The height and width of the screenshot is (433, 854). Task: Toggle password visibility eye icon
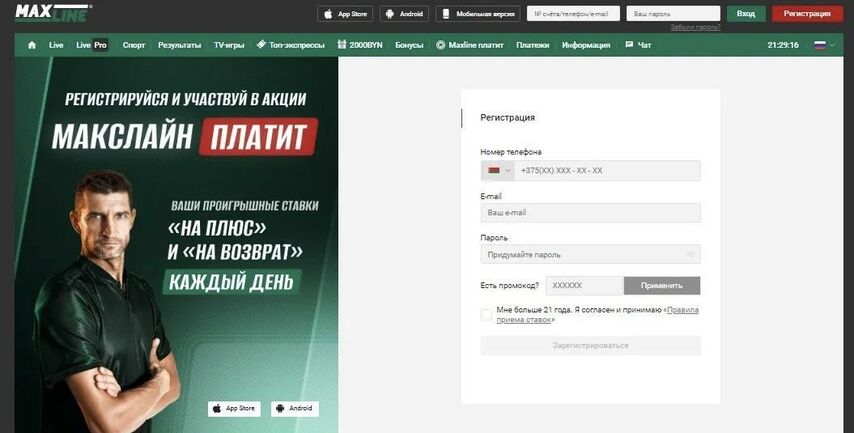click(691, 254)
